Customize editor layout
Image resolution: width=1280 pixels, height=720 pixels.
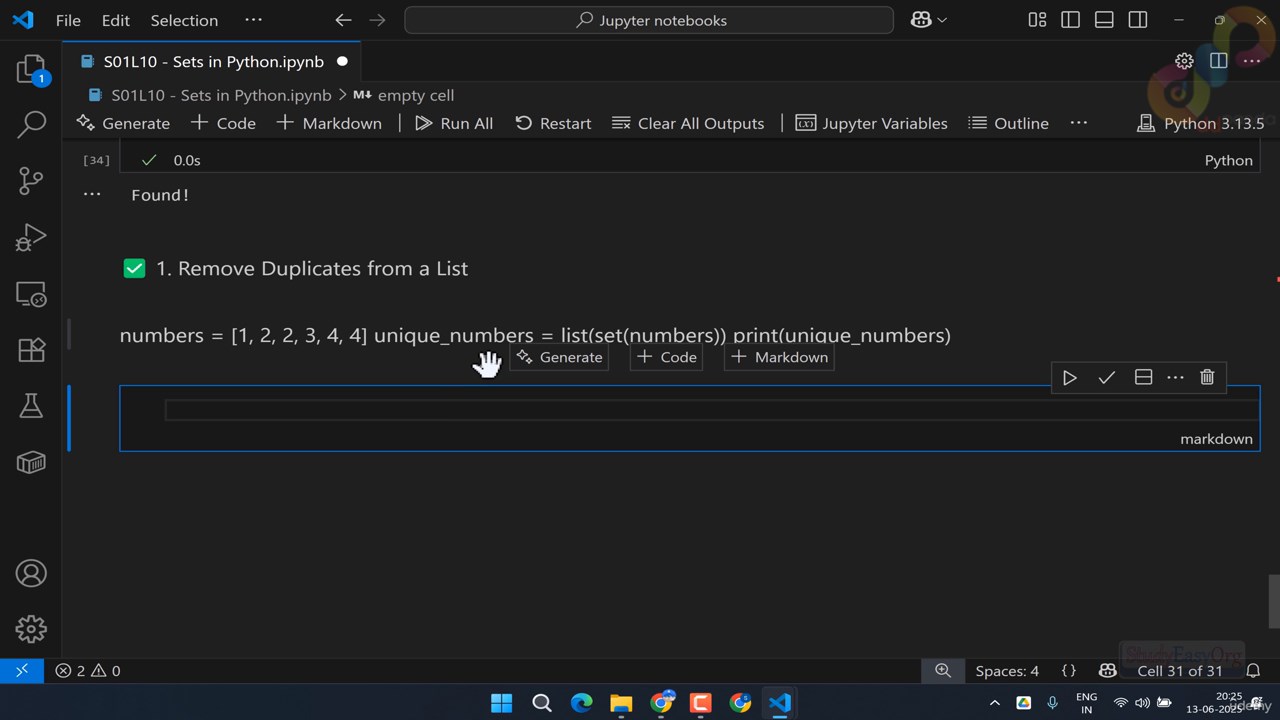[1037, 20]
